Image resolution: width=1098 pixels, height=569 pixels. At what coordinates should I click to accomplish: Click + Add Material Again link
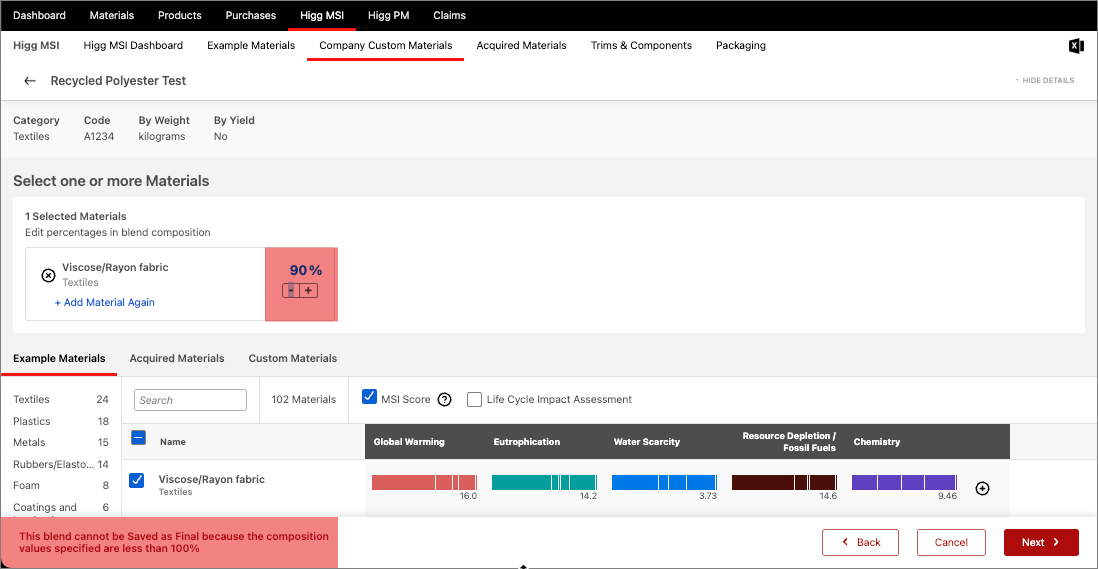(x=105, y=302)
